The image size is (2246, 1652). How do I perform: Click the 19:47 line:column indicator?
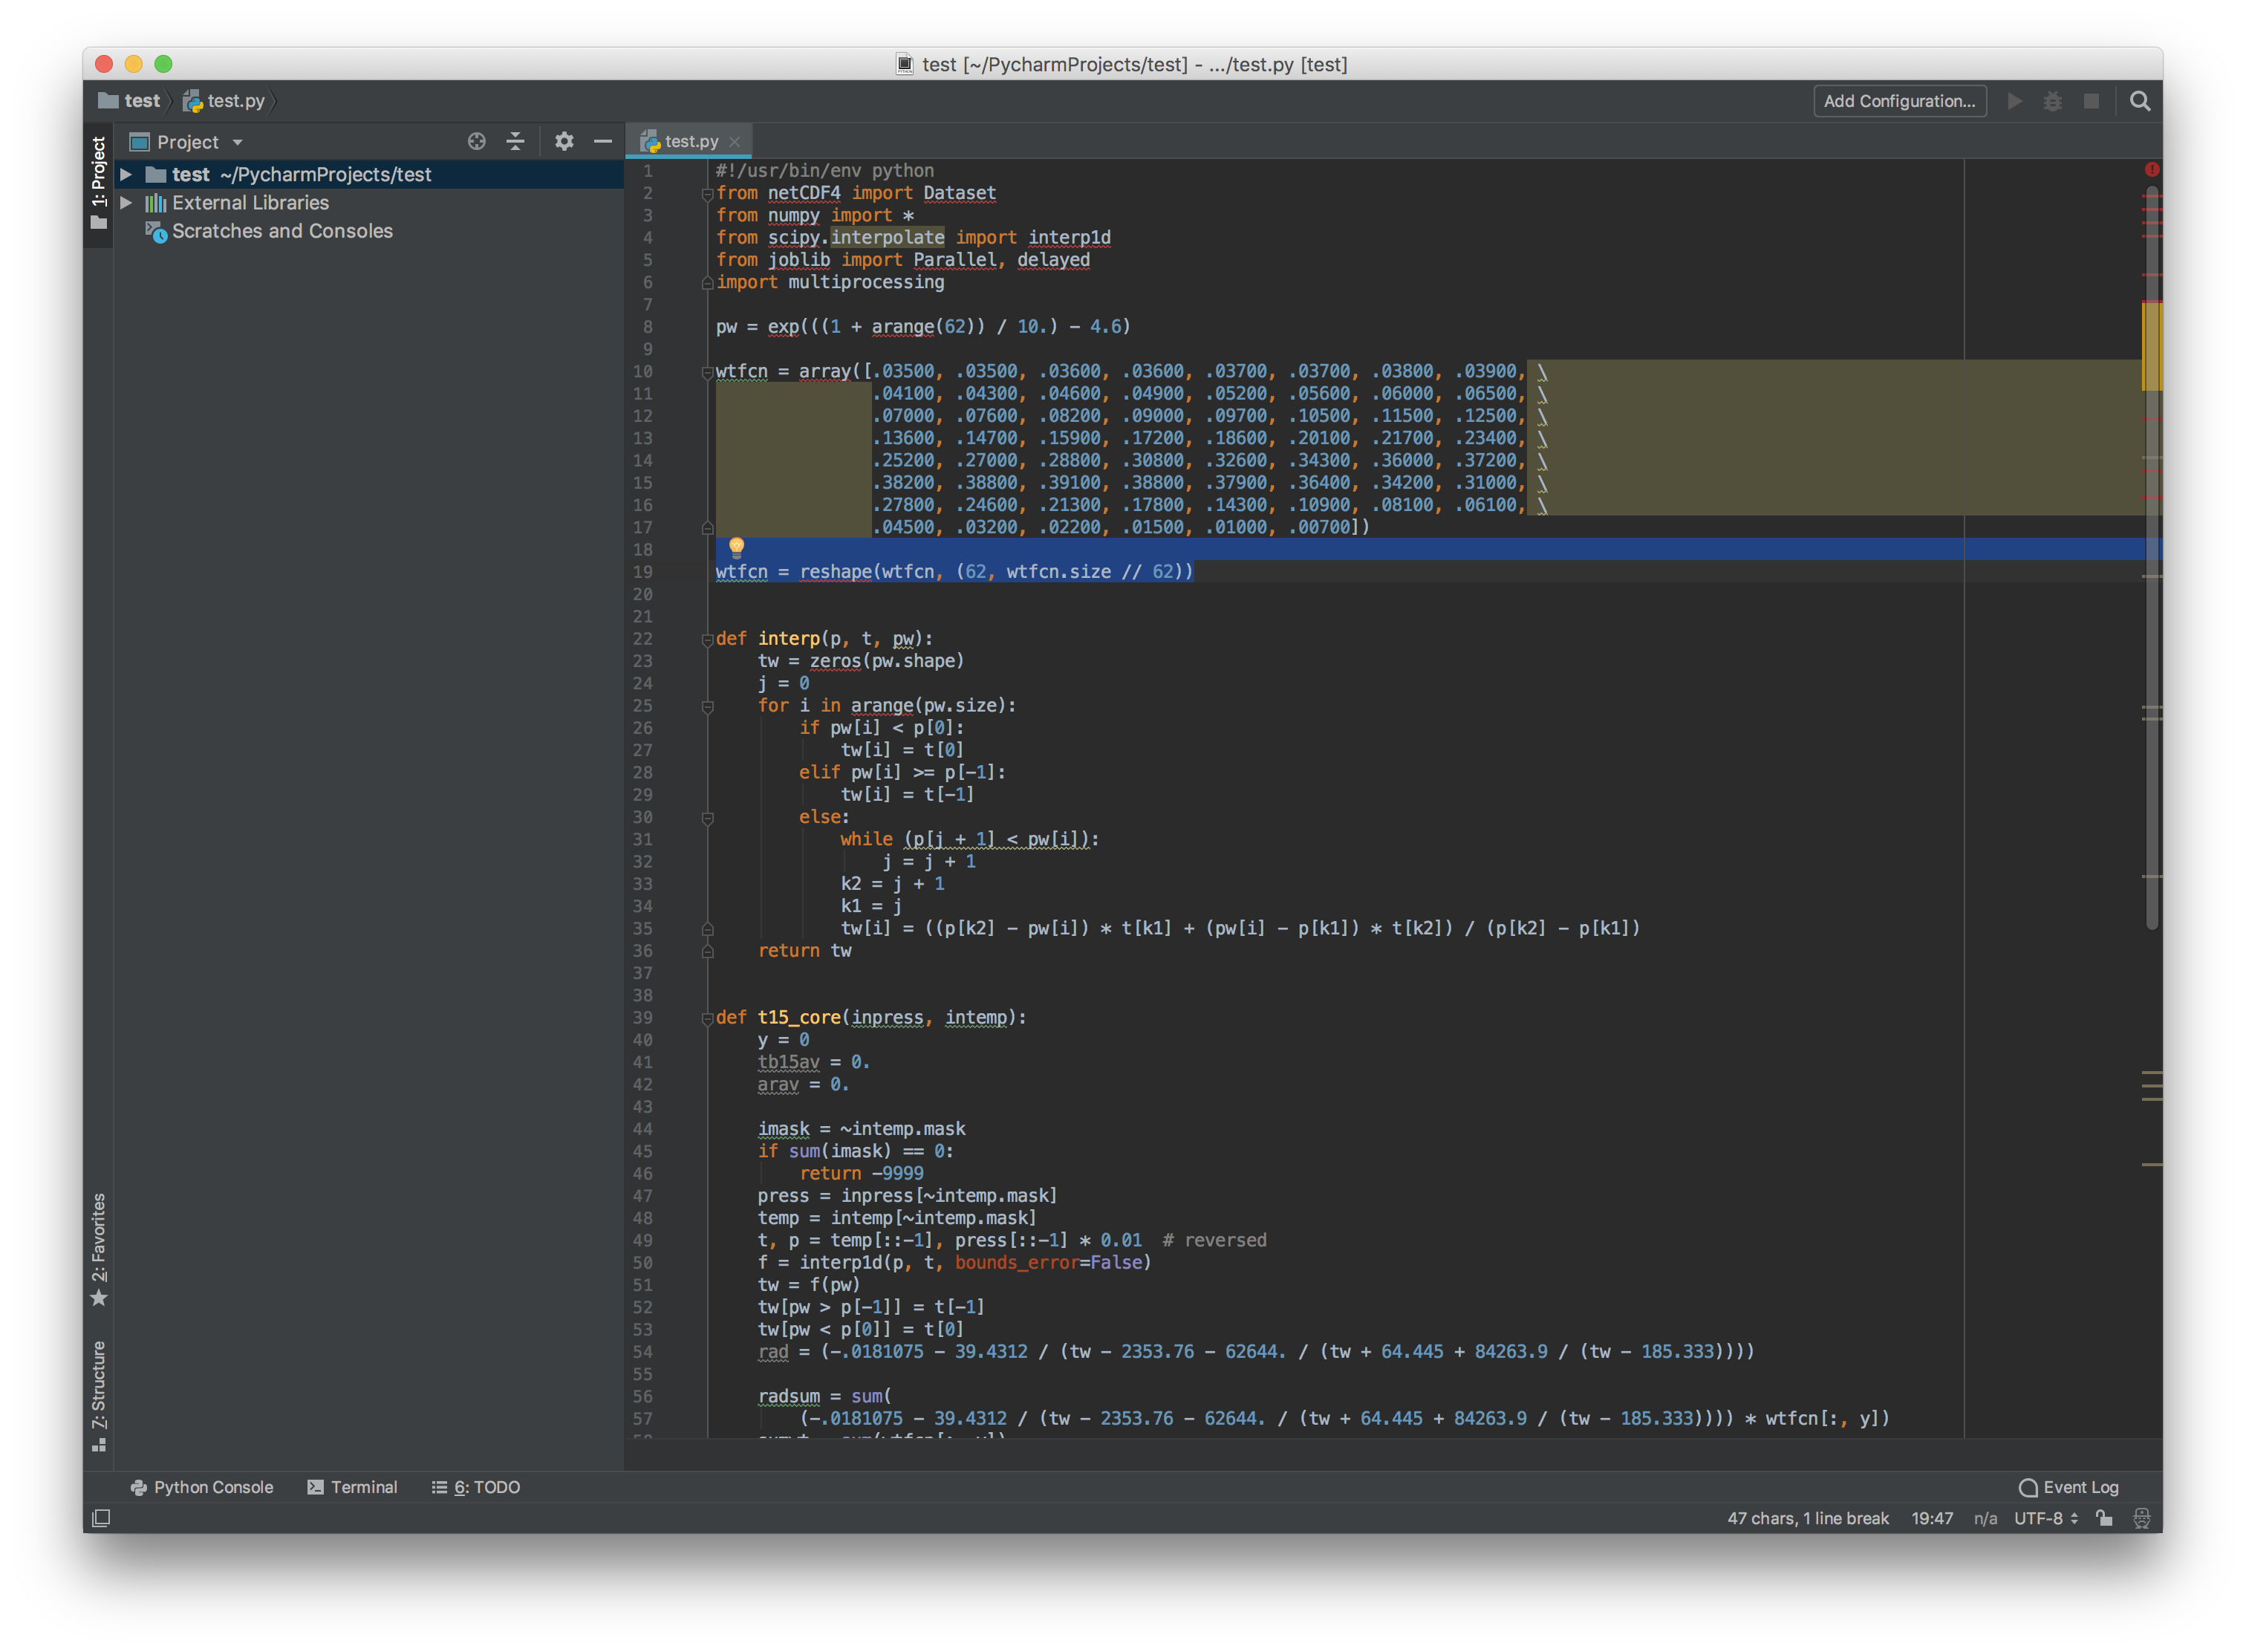tap(1932, 1518)
